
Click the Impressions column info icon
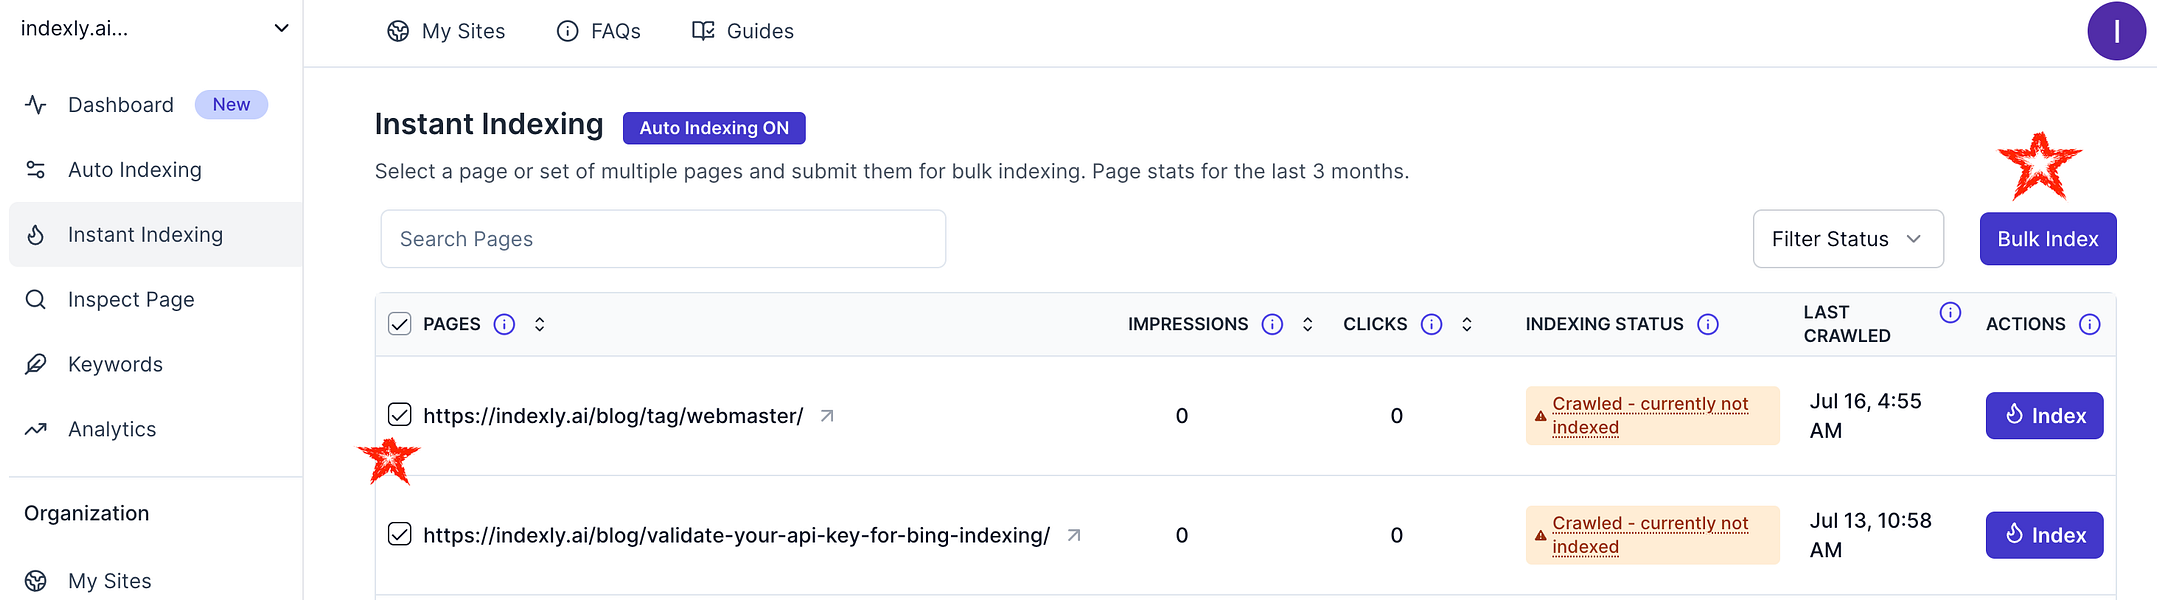pos(1271,324)
